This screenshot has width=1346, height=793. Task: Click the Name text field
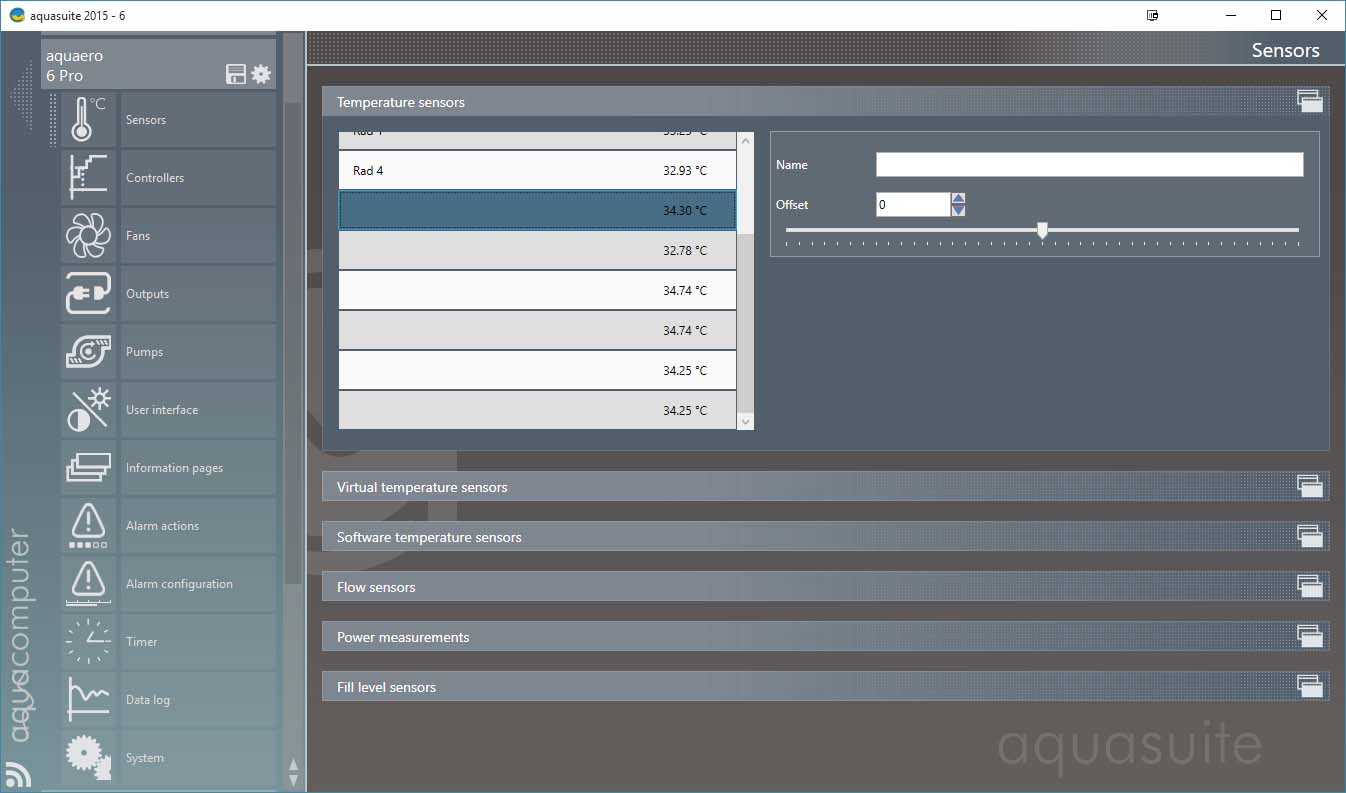1089,165
